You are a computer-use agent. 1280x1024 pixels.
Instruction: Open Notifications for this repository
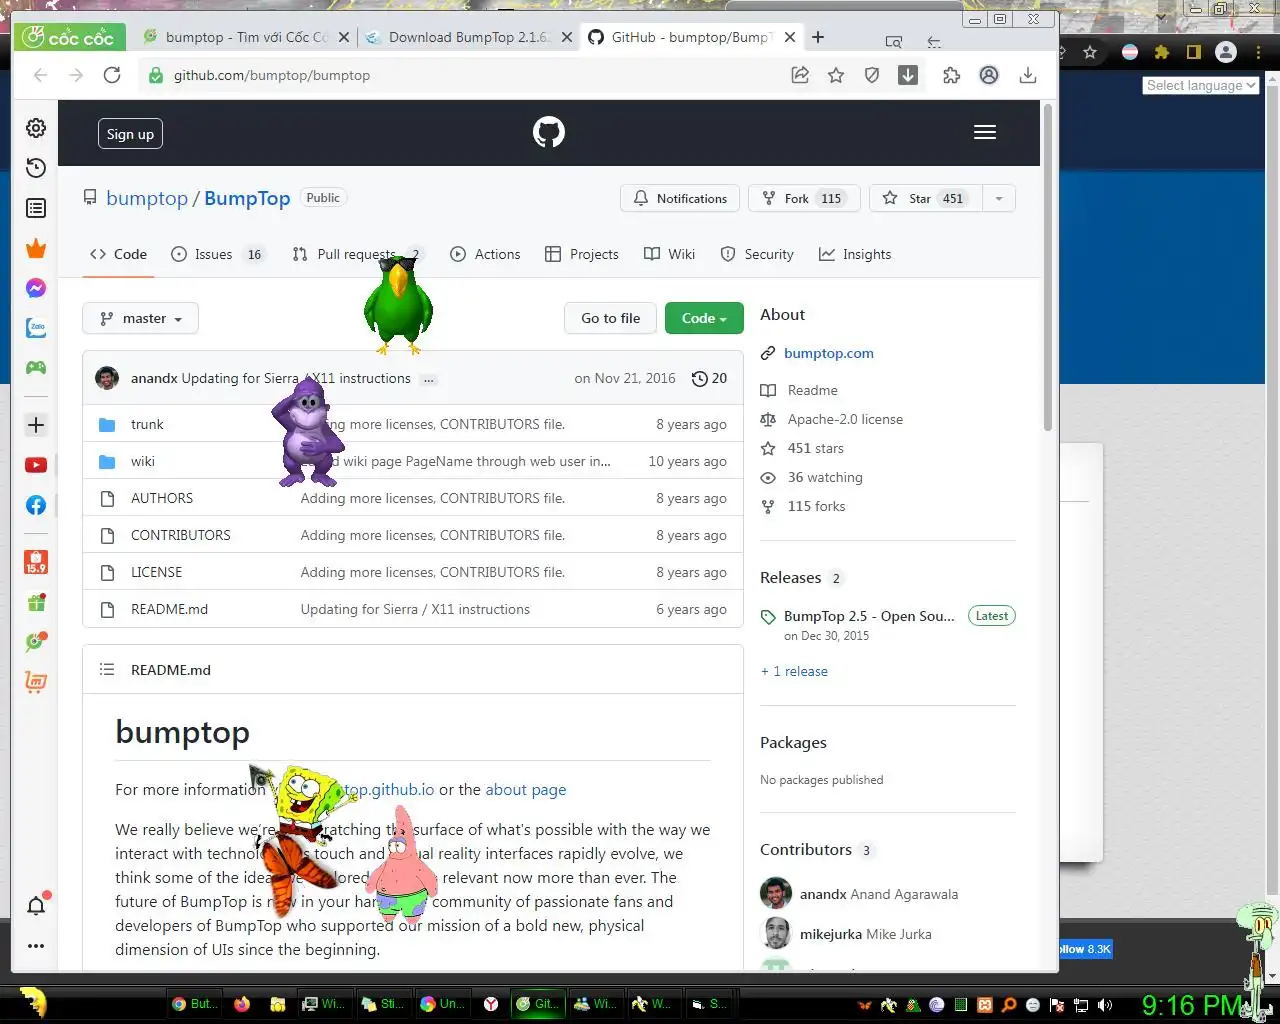click(680, 198)
